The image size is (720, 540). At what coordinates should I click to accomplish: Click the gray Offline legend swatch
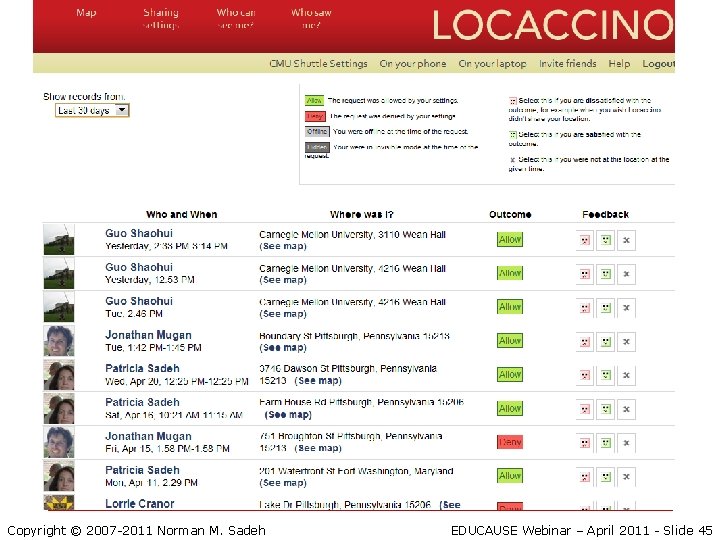[317, 132]
